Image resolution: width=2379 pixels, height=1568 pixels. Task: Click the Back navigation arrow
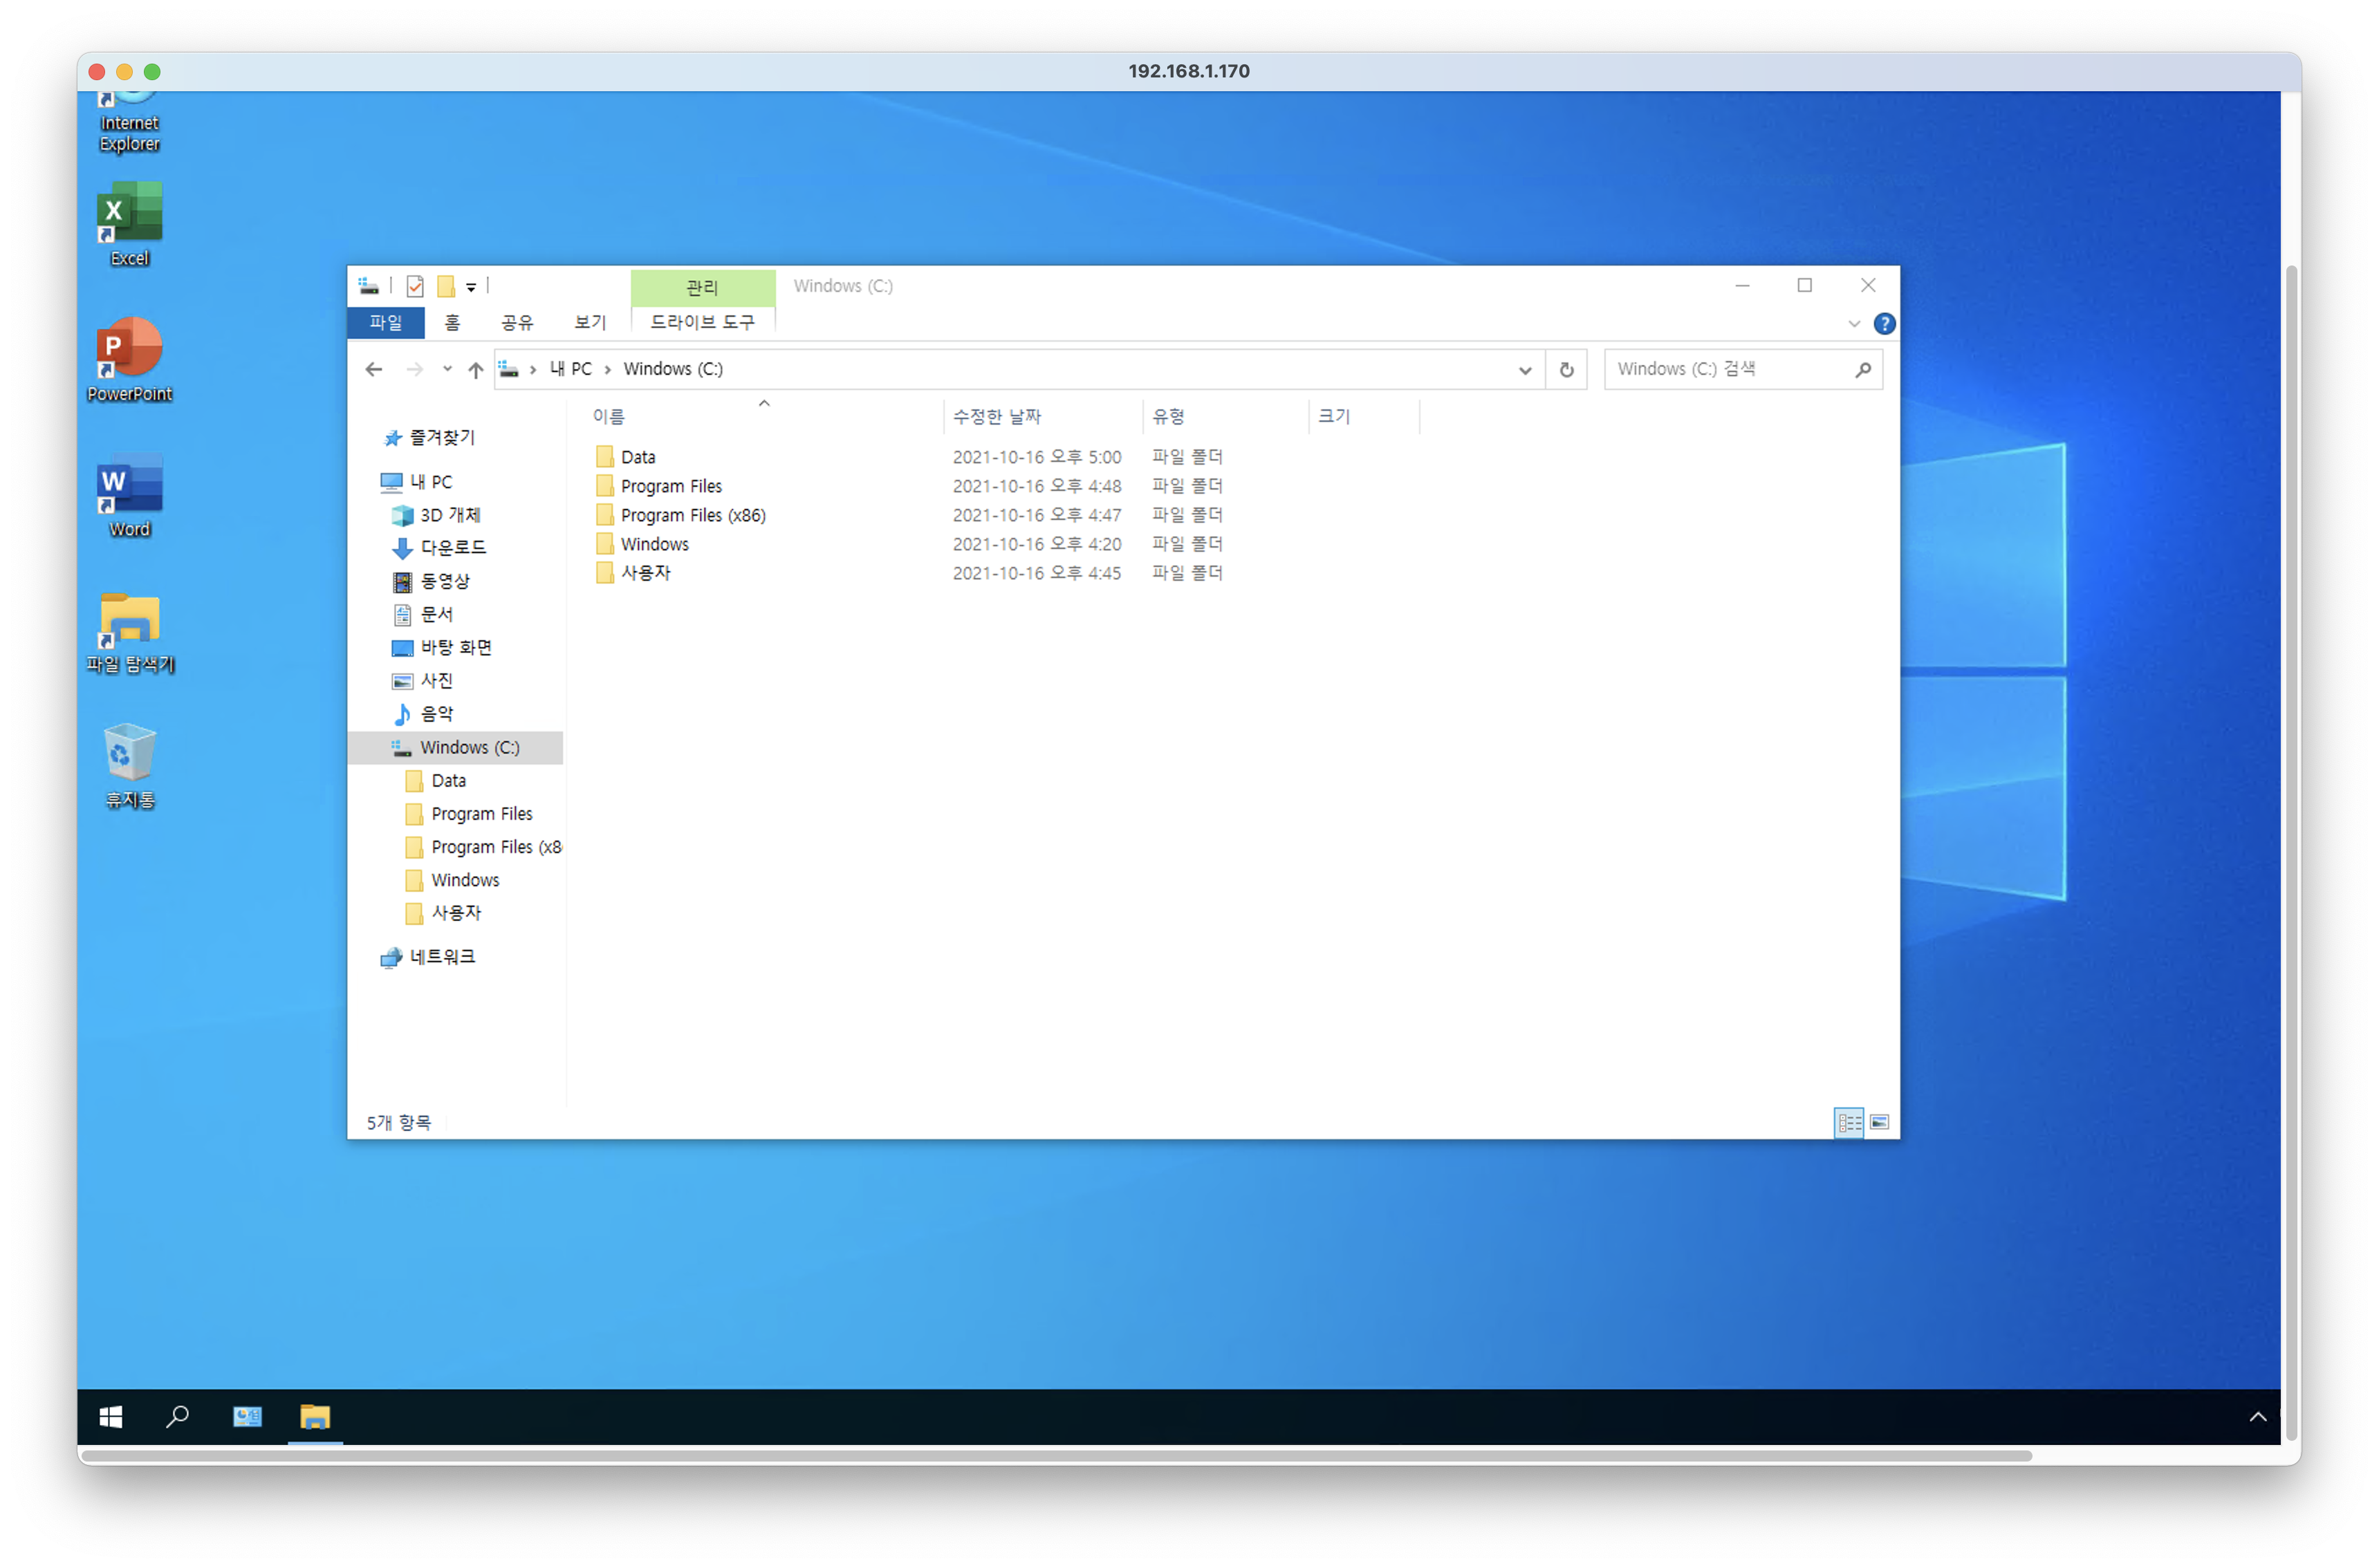(374, 370)
